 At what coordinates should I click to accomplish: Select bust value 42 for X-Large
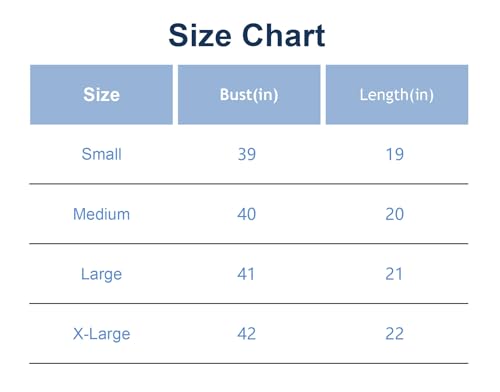[247, 334]
